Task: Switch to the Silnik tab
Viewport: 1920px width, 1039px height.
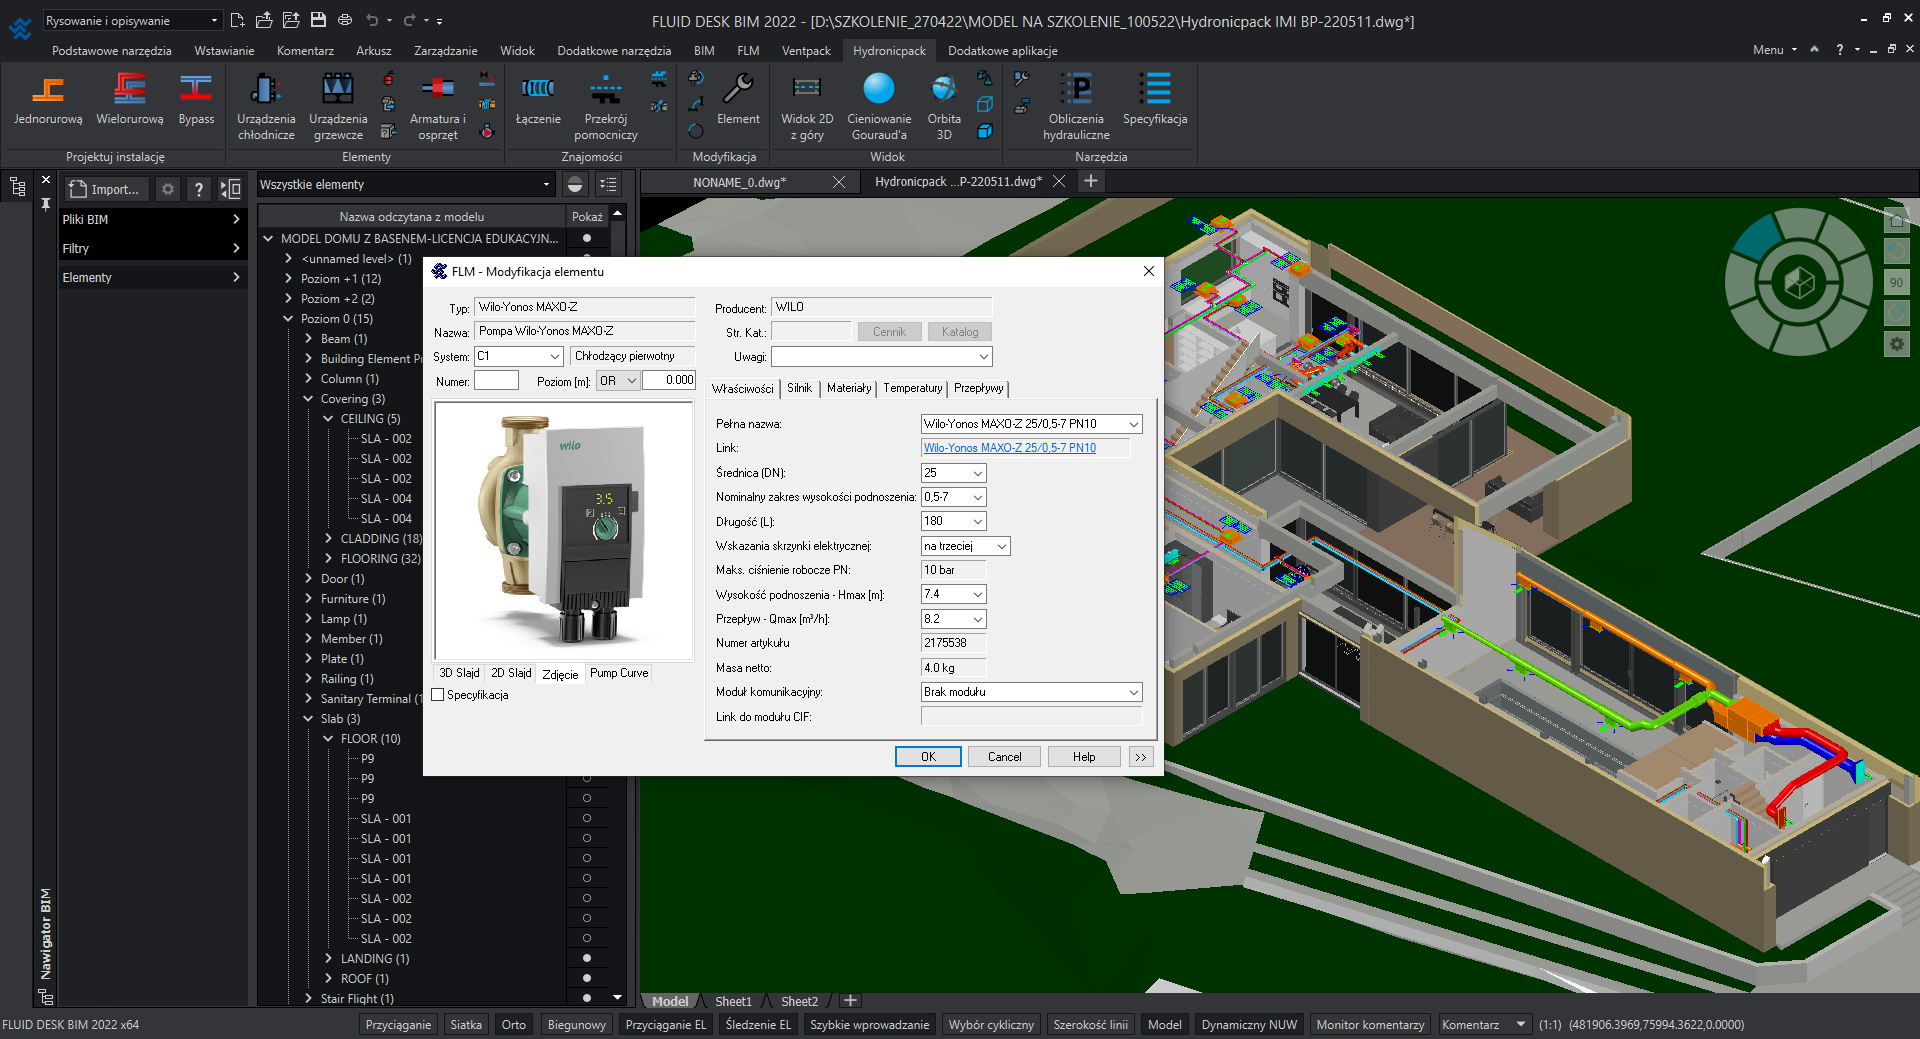Action: 799,388
